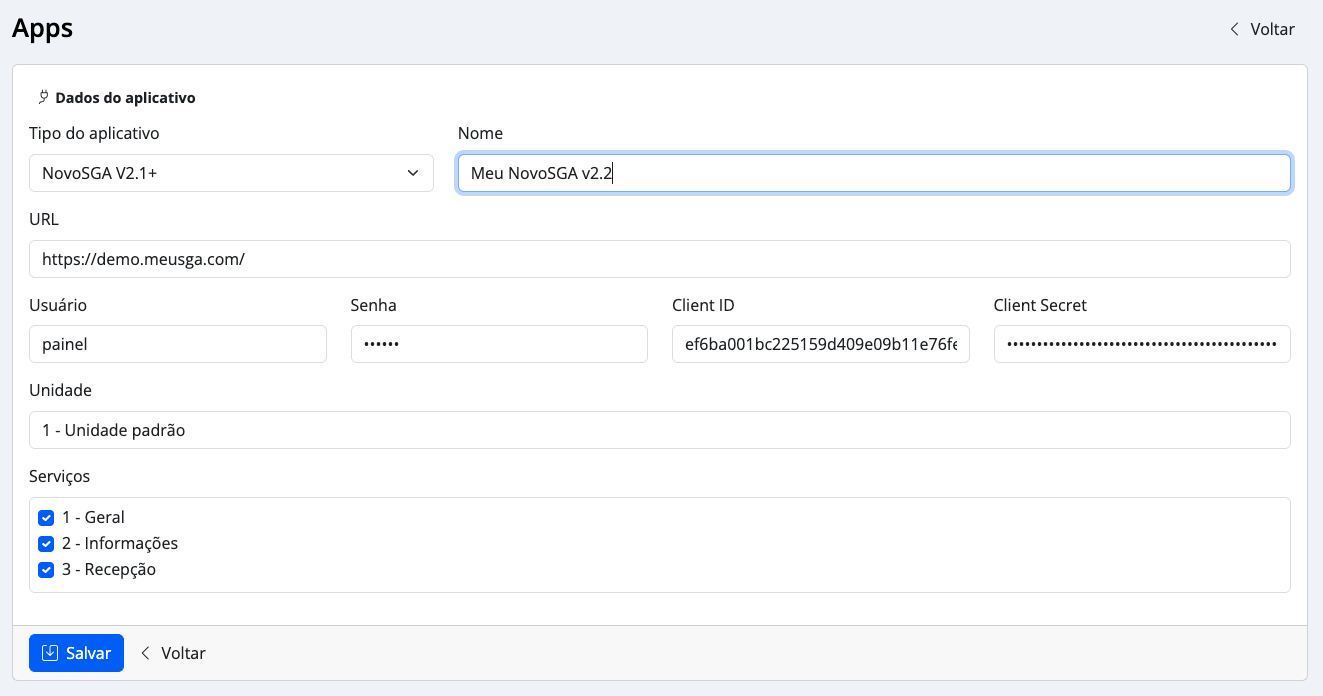Click the Senha password field
Viewport: 1323px width, 696px height.
499,344
